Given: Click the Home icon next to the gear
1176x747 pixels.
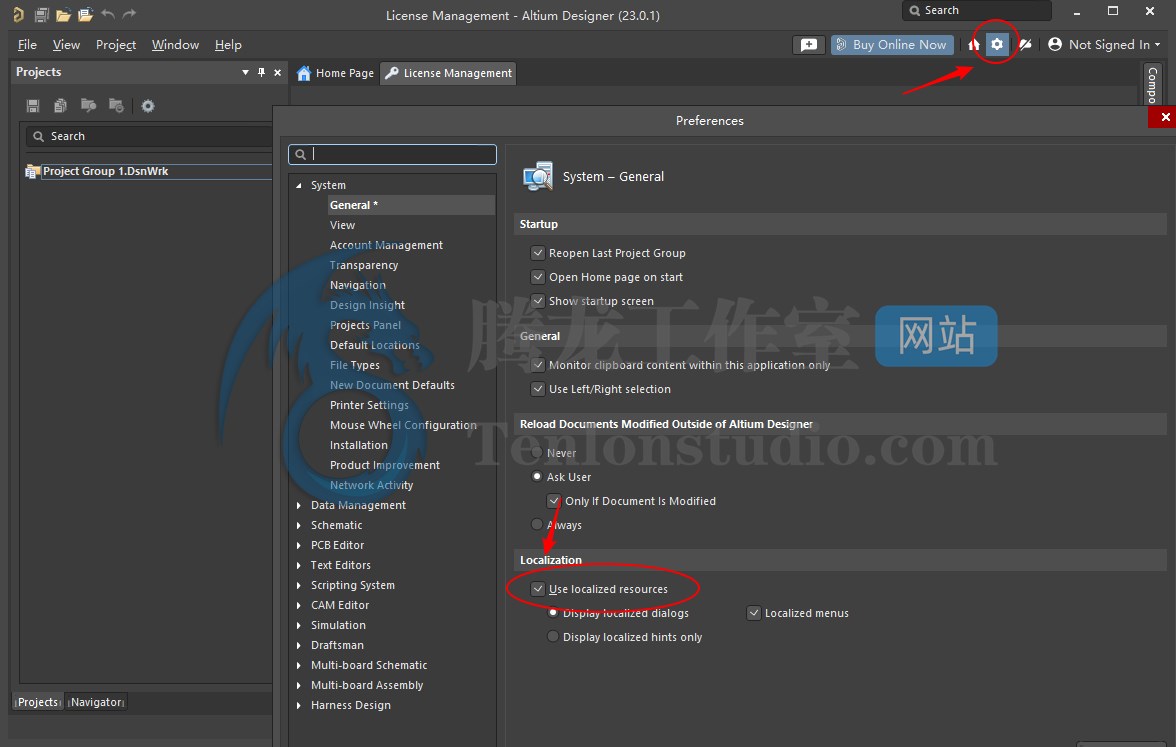Looking at the screenshot, I should pos(974,45).
